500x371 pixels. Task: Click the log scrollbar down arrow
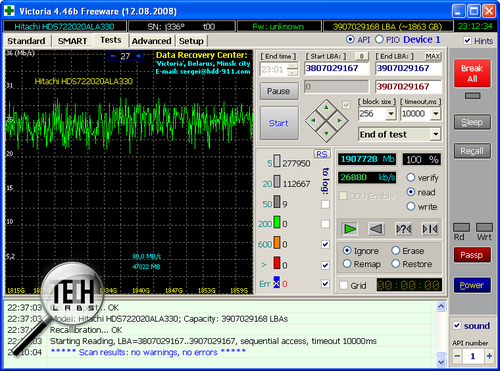441,362
